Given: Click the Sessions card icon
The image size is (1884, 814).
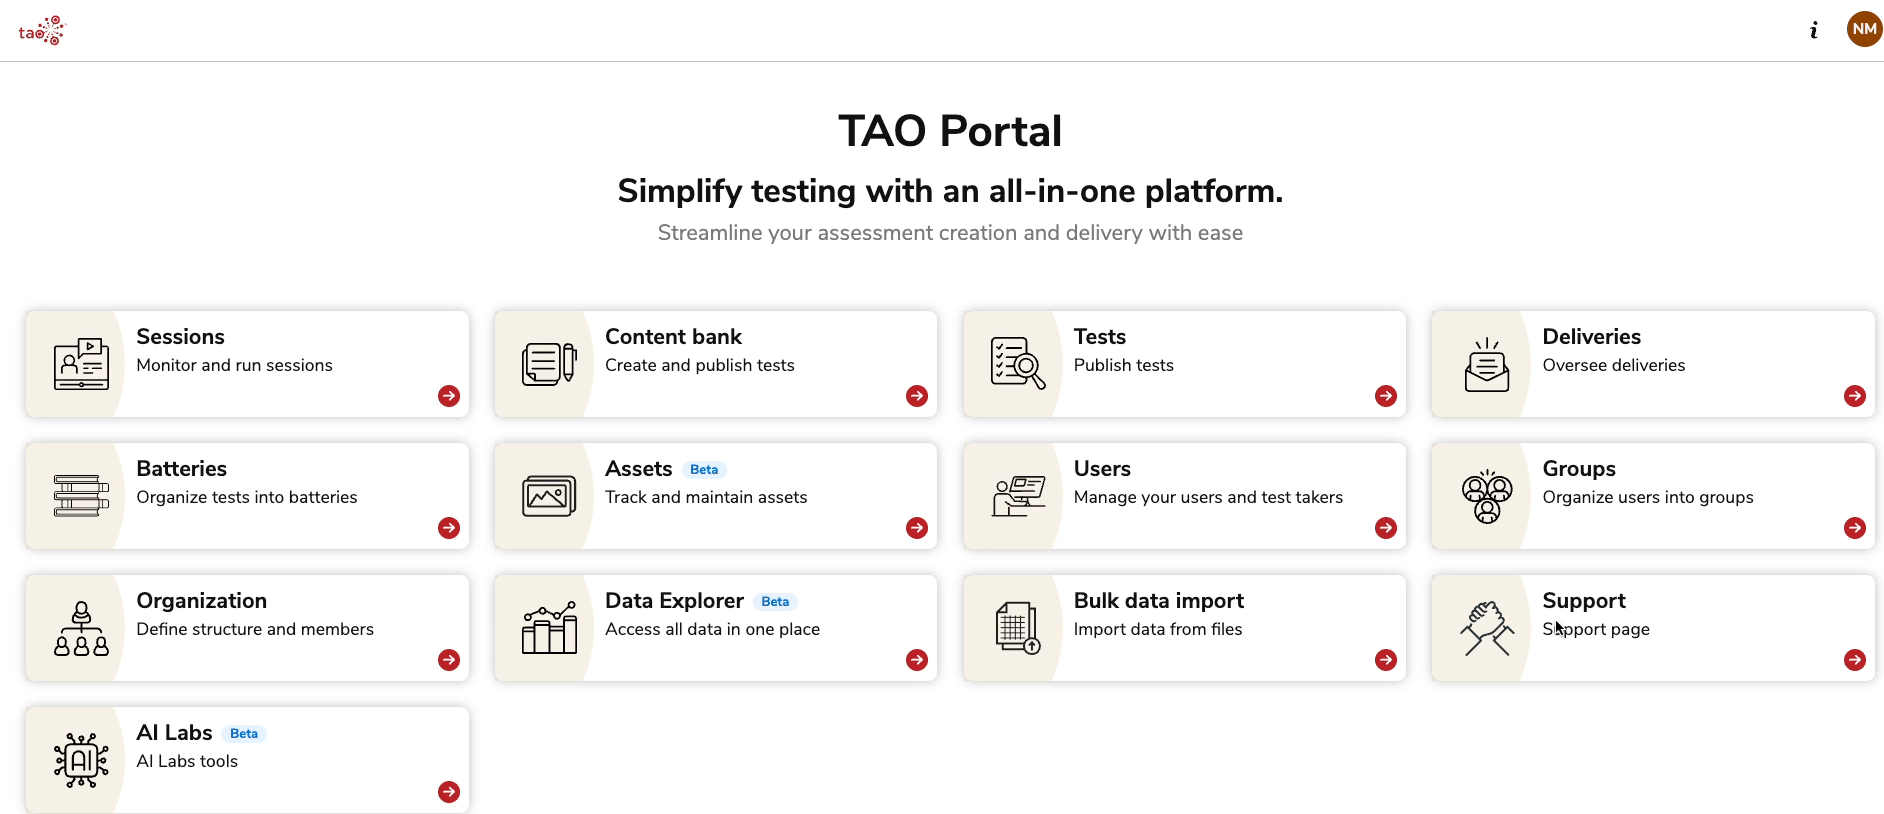Looking at the screenshot, I should coord(81,364).
